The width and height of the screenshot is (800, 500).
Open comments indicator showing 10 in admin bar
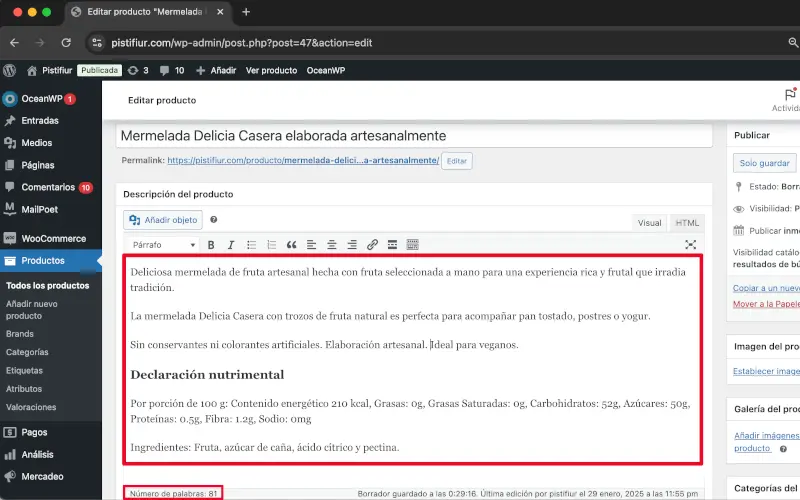click(x=172, y=70)
